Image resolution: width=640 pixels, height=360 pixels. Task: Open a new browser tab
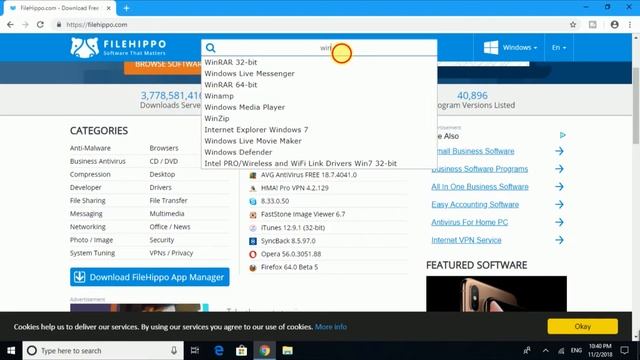coord(127,8)
